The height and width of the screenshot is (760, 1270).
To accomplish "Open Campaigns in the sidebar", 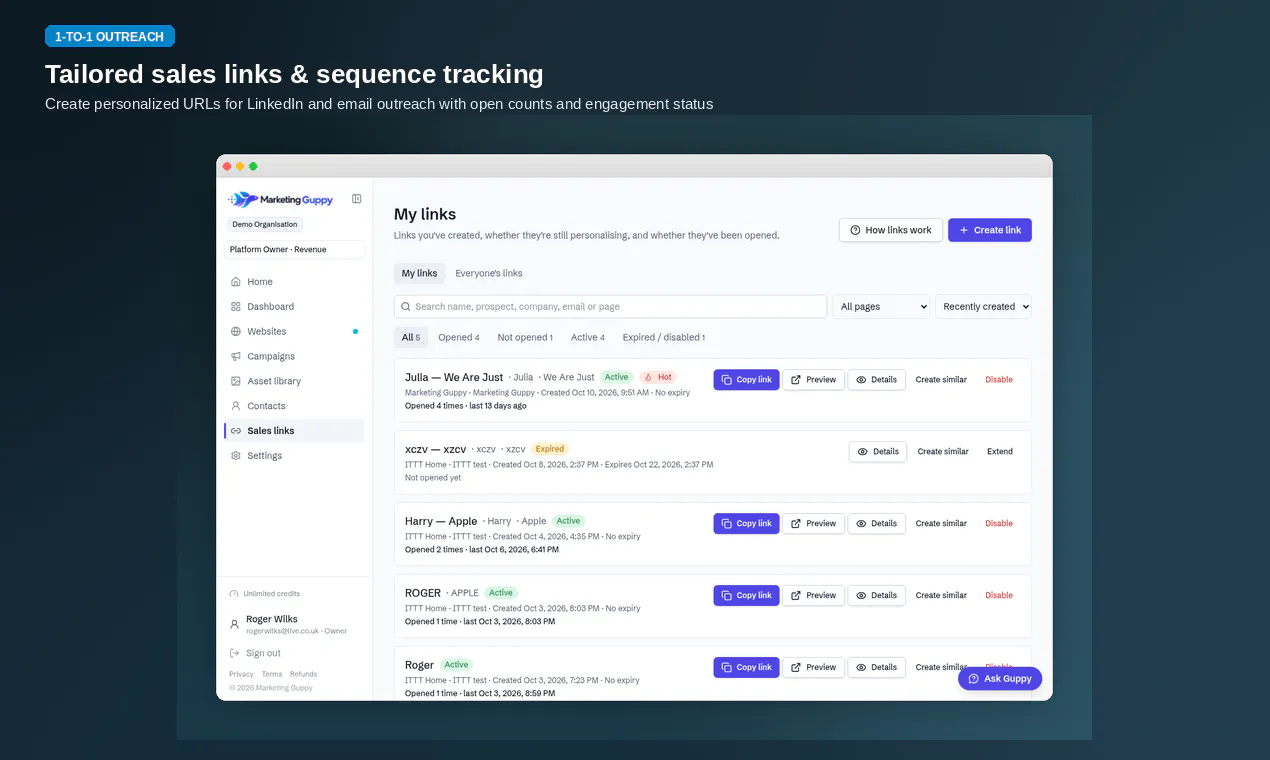I will coord(294,356).
